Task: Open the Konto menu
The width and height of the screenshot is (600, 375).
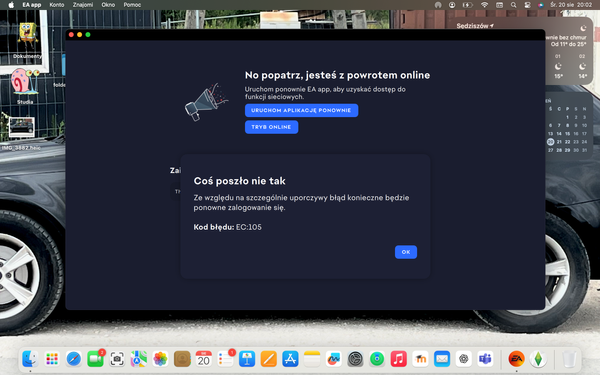Action: [x=57, y=5]
